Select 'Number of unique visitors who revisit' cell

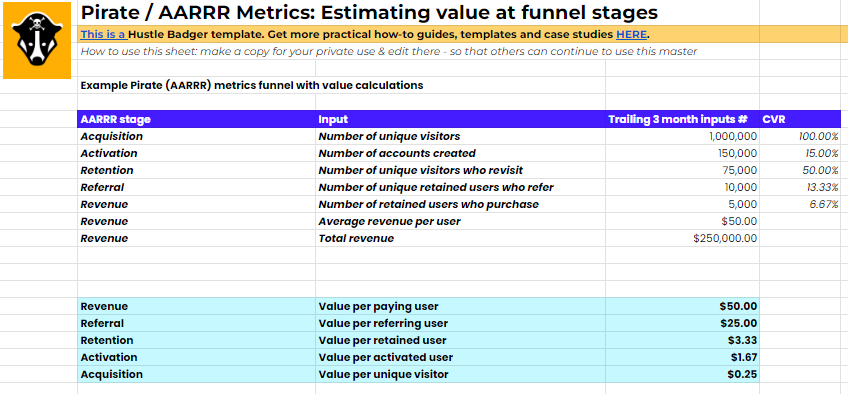coord(461,170)
